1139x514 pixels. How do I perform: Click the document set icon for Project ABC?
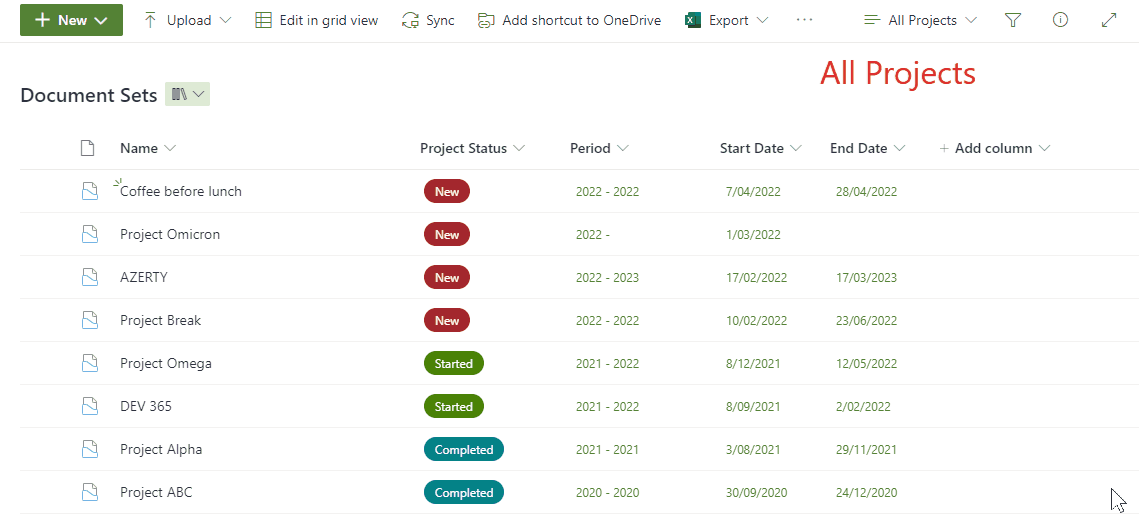tap(89, 492)
